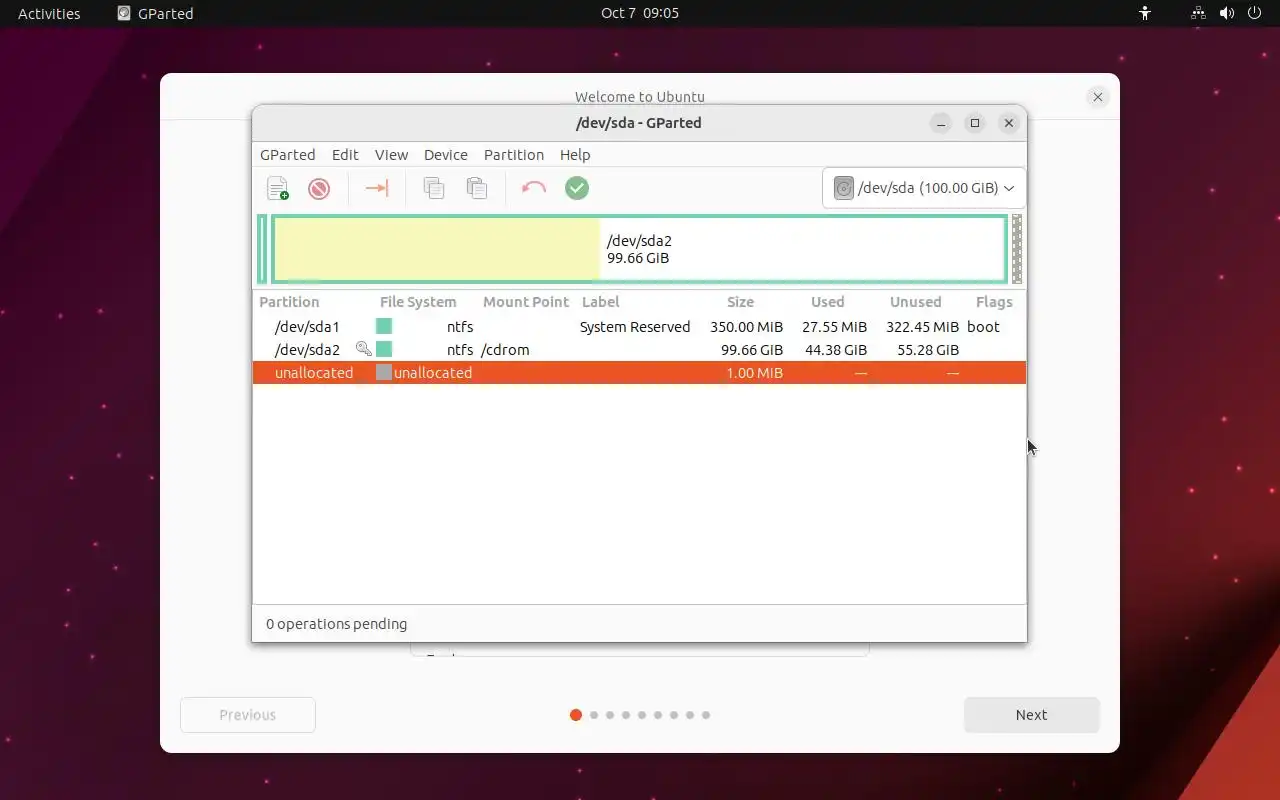Open the View menu
This screenshot has height=800, width=1280.
(x=391, y=155)
